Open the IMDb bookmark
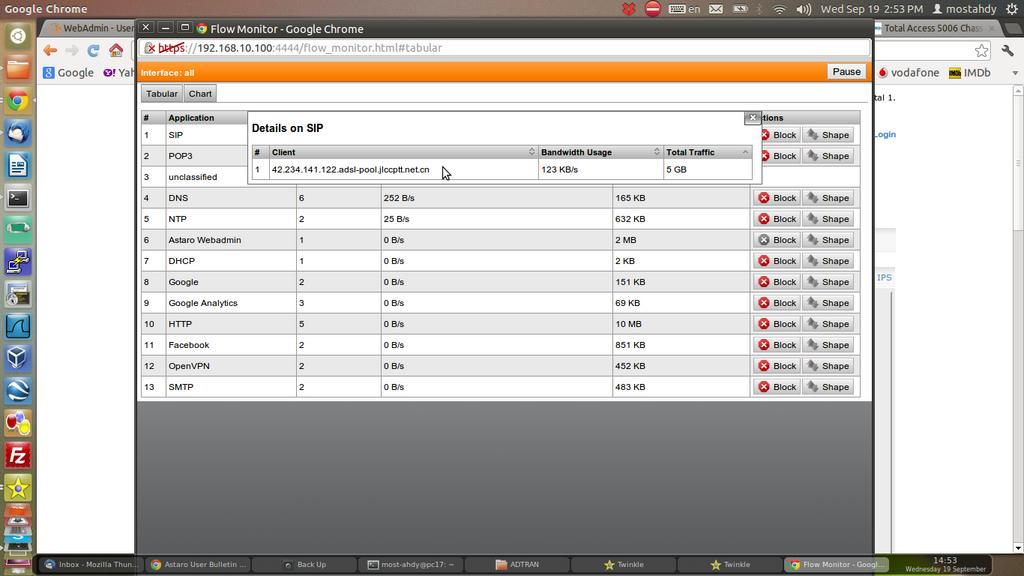 pos(970,72)
